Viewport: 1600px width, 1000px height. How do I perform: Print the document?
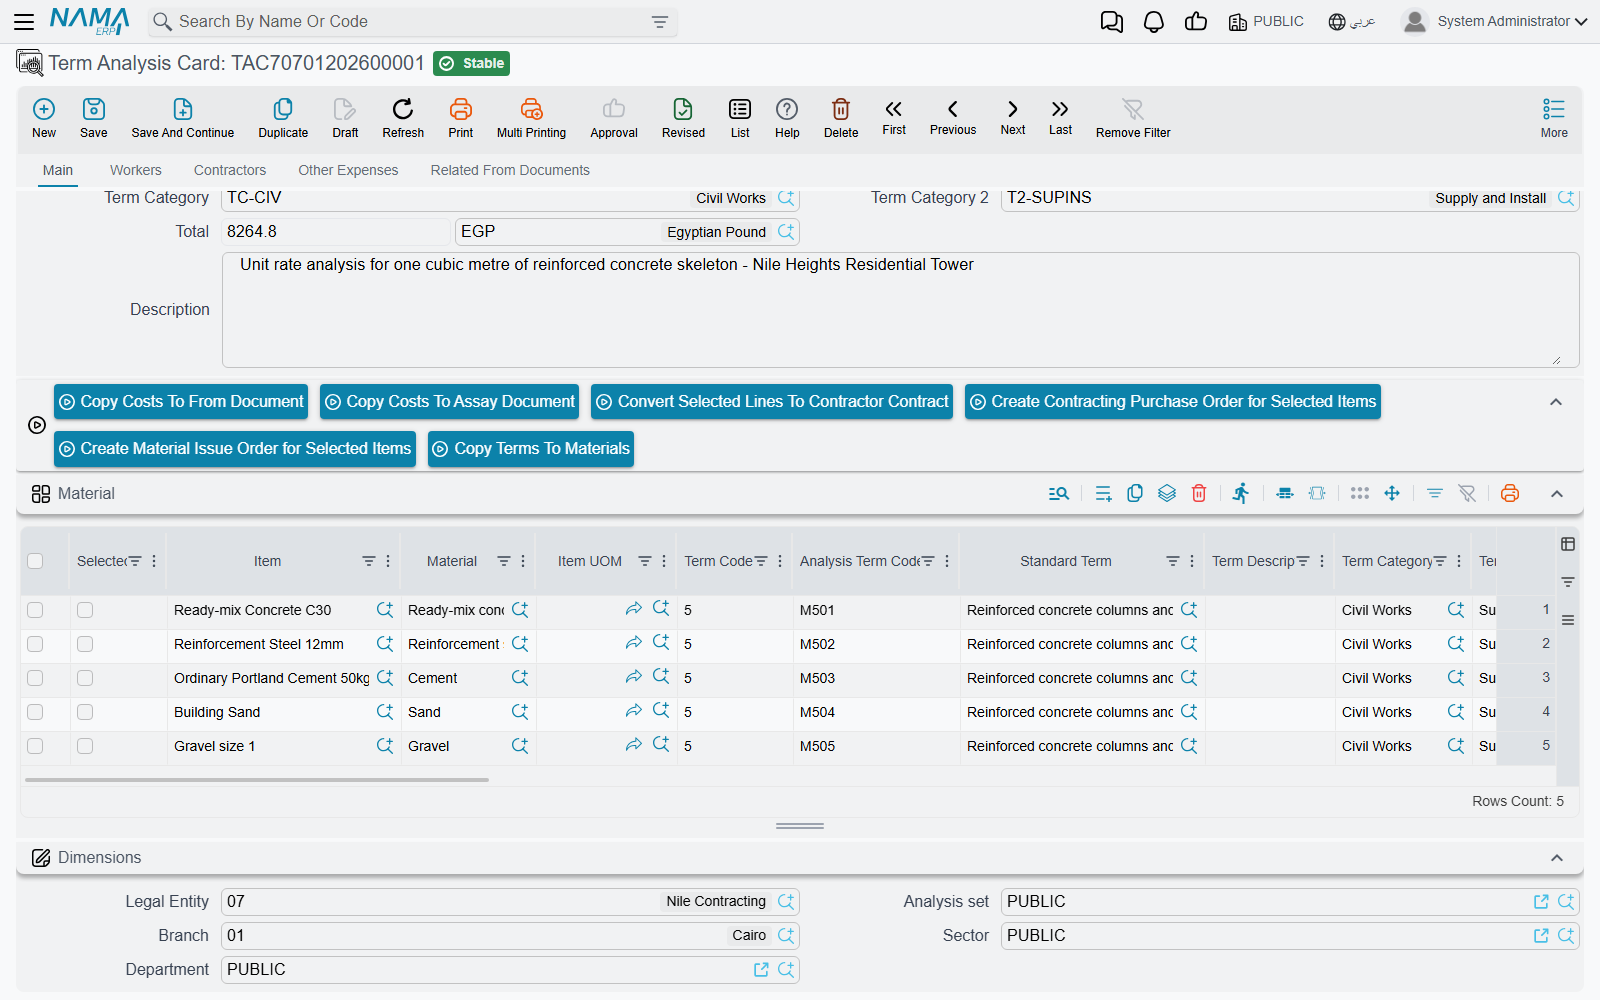coord(461,118)
